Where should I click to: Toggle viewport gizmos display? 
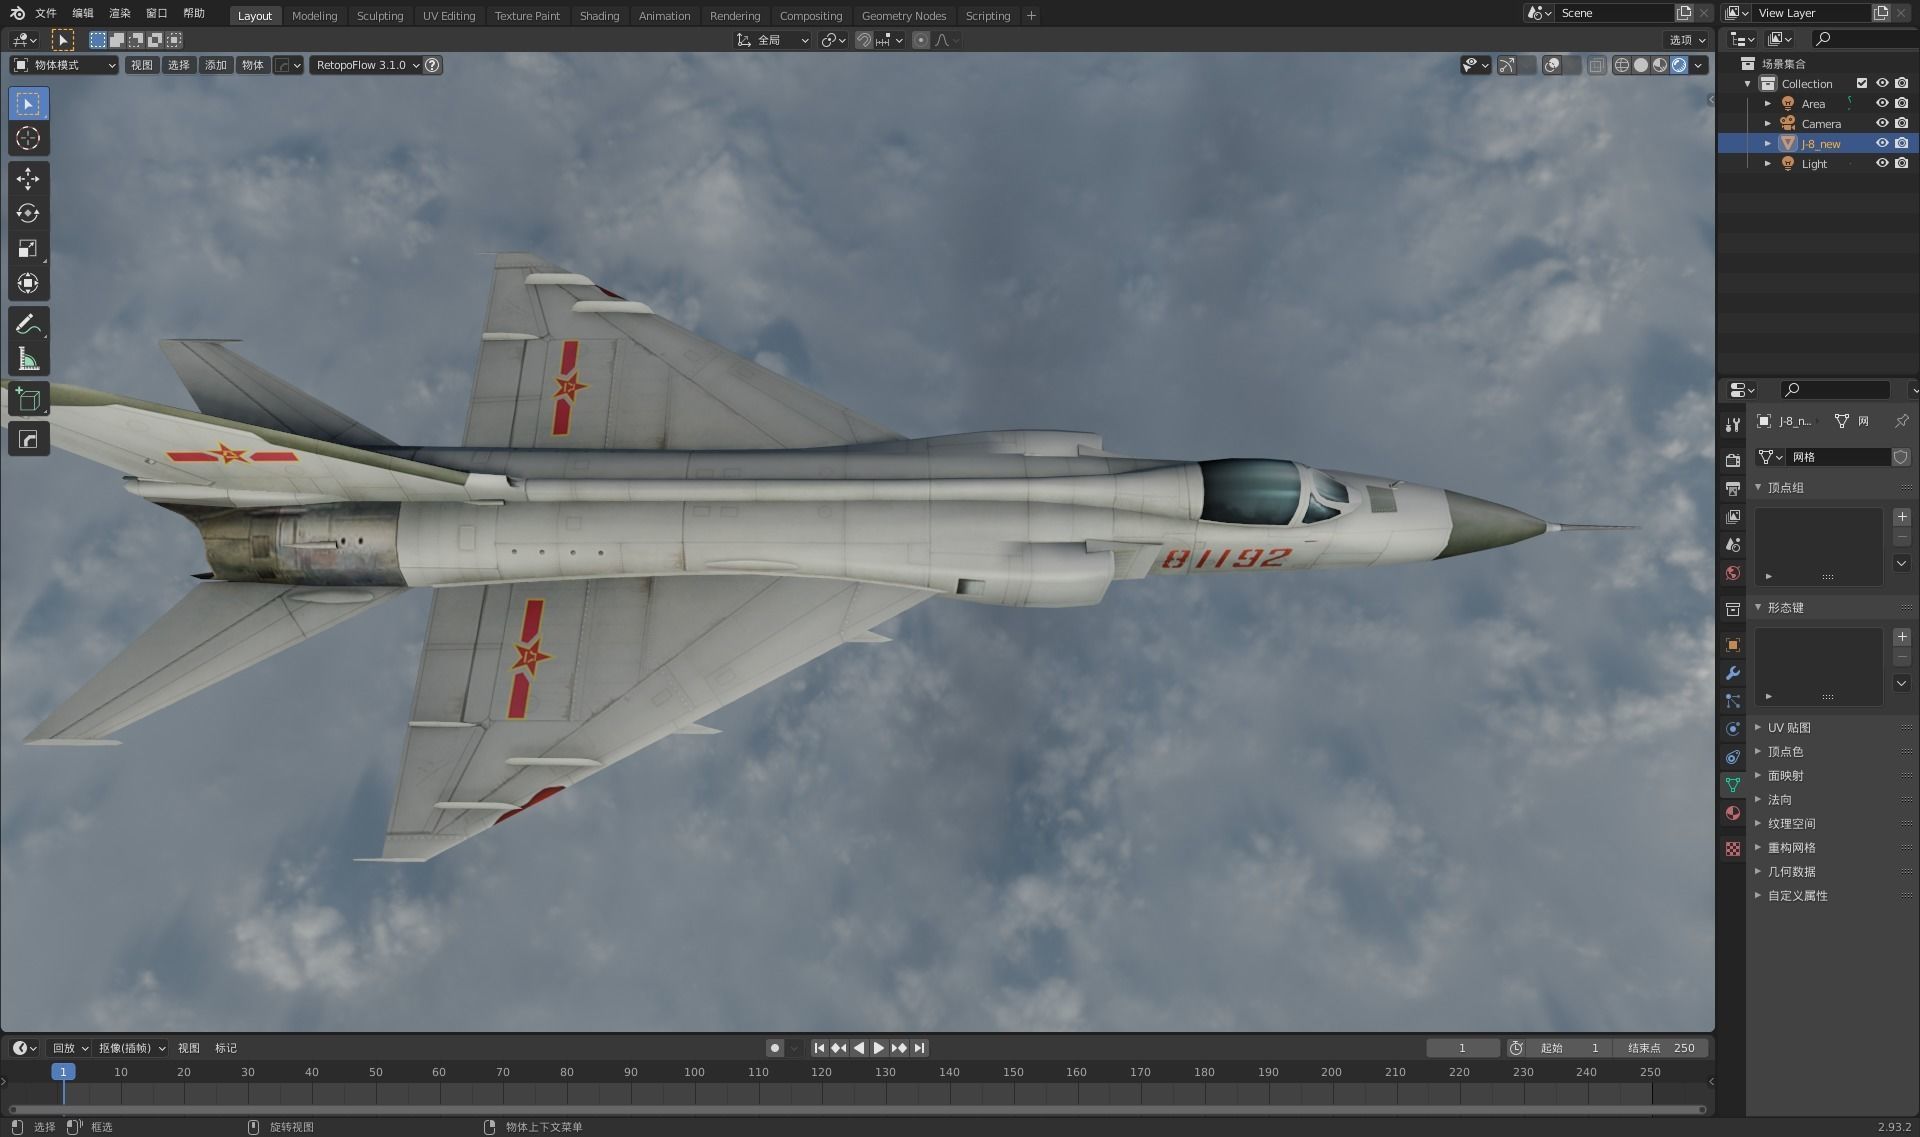1507,65
